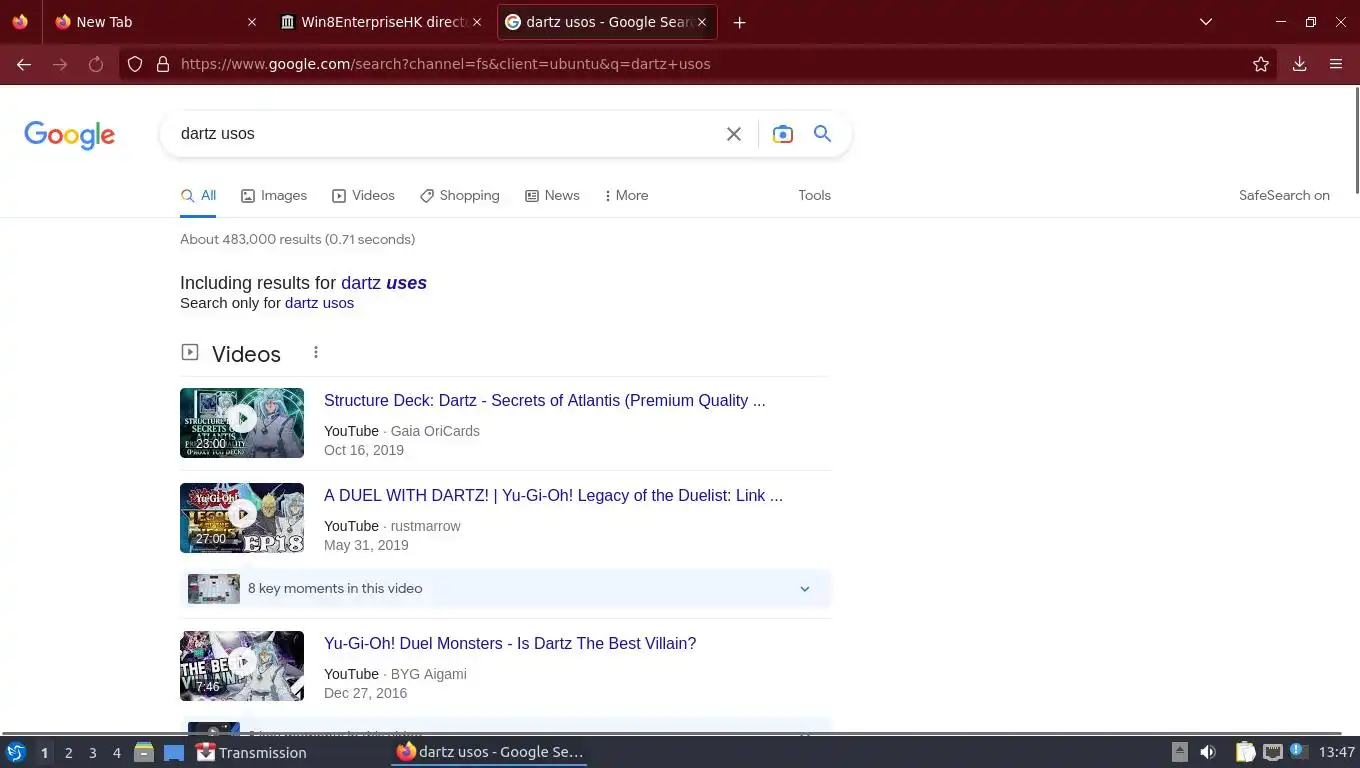This screenshot has height=768, width=1360.
Task: Play Legacy of the Duelist thumbnail
Action: point(242,518)
